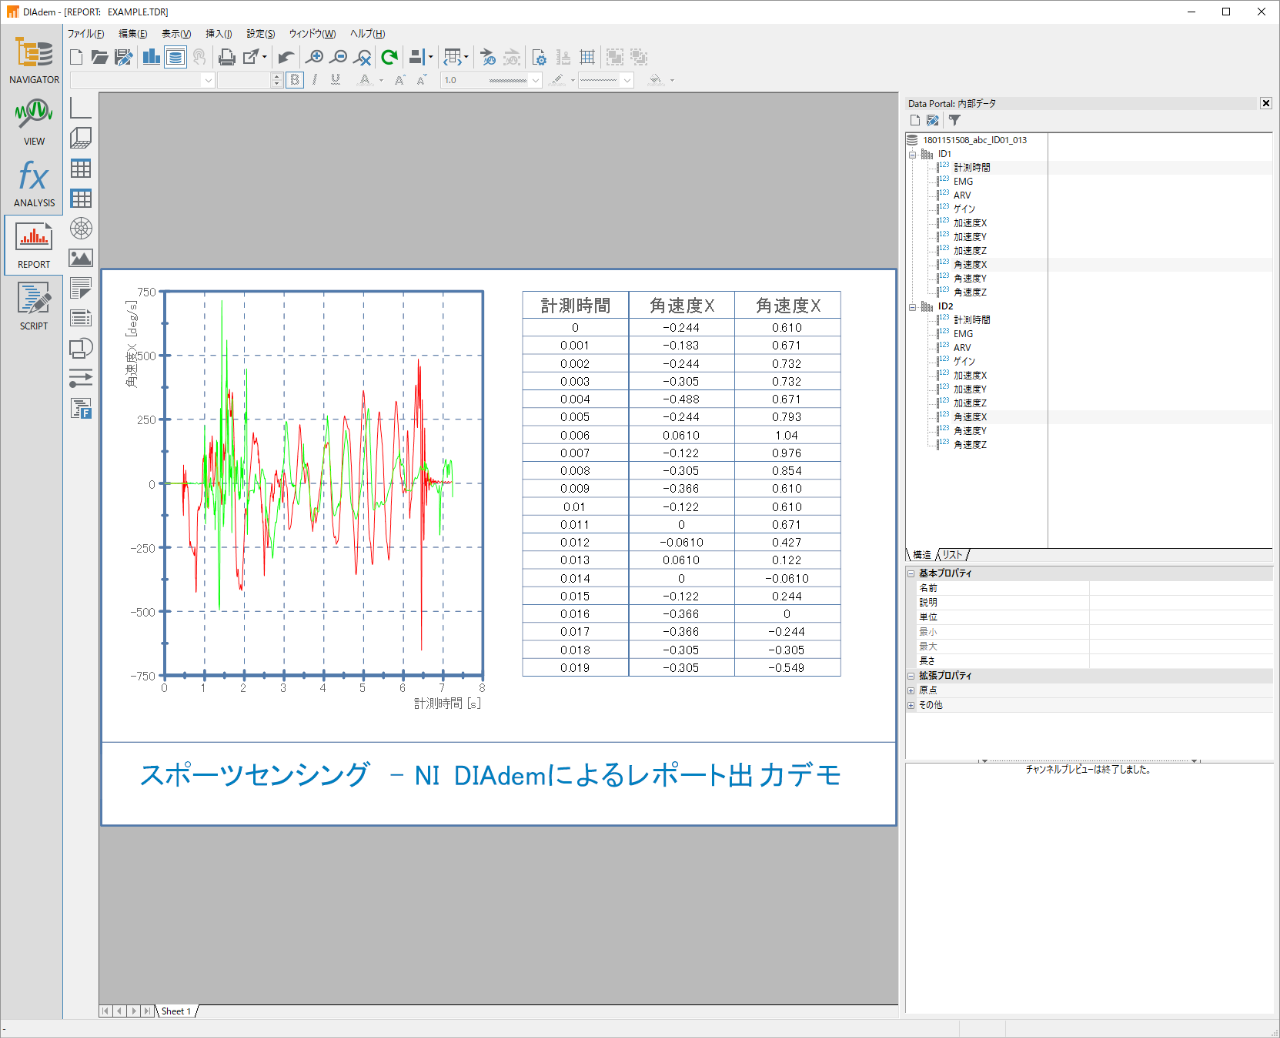Open the ANALYSIS panel
Screen dimensions: 1280x1038
(x=34, y=183)
